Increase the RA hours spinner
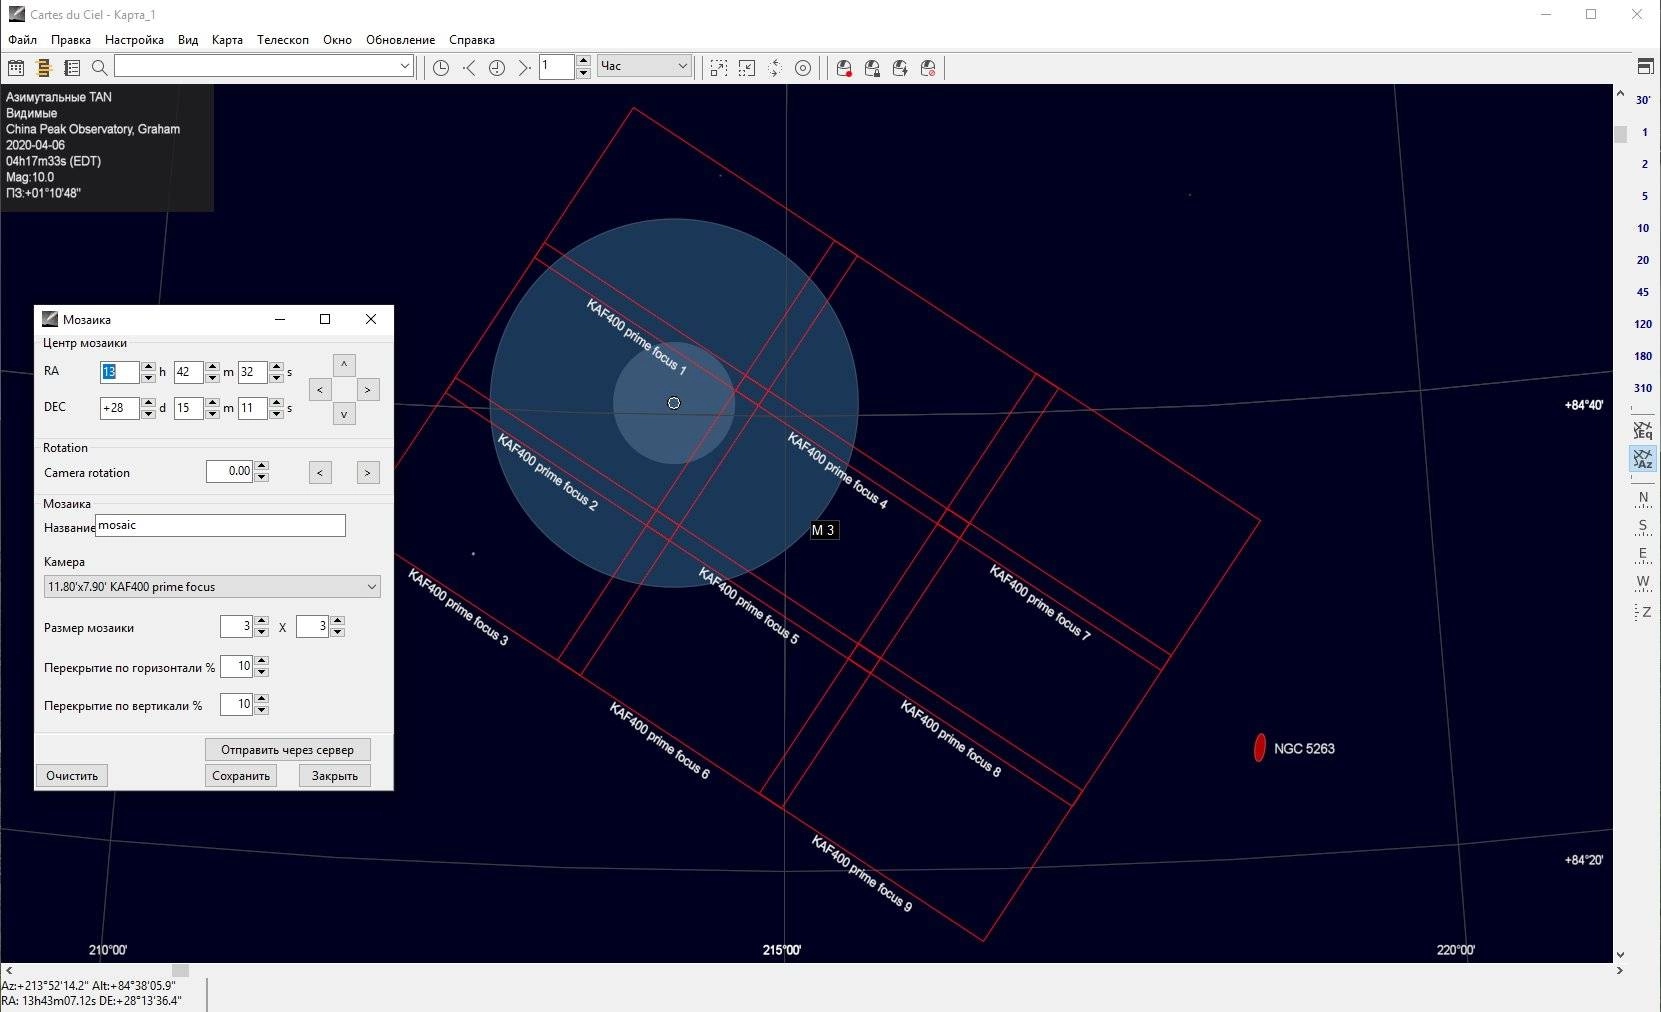Viewport: 1661px width, 1012px height. (148, 367)
